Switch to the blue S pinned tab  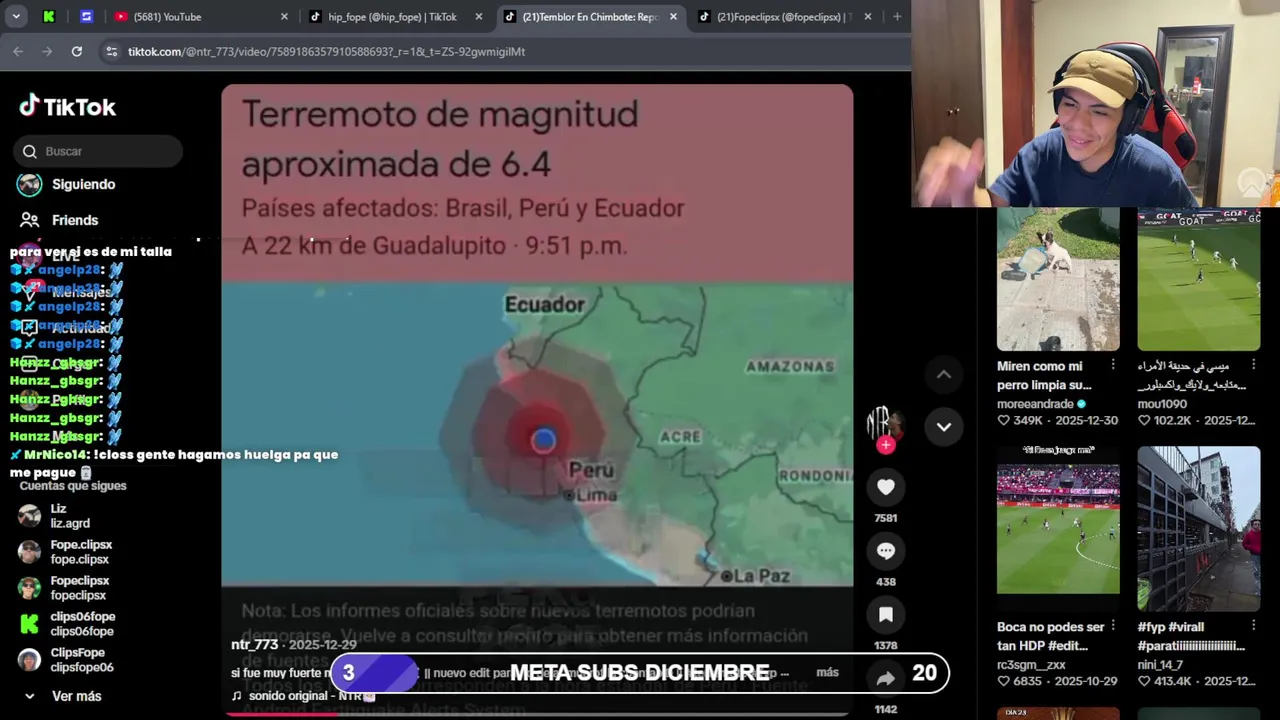pos(86,17)
